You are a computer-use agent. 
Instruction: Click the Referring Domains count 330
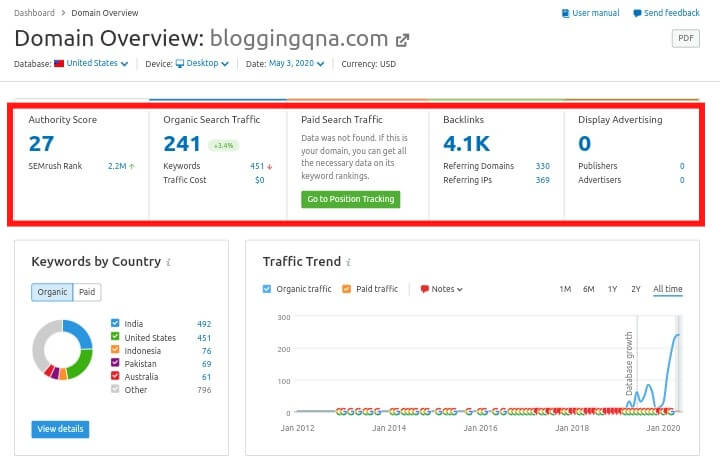click(x=542, y=166)
